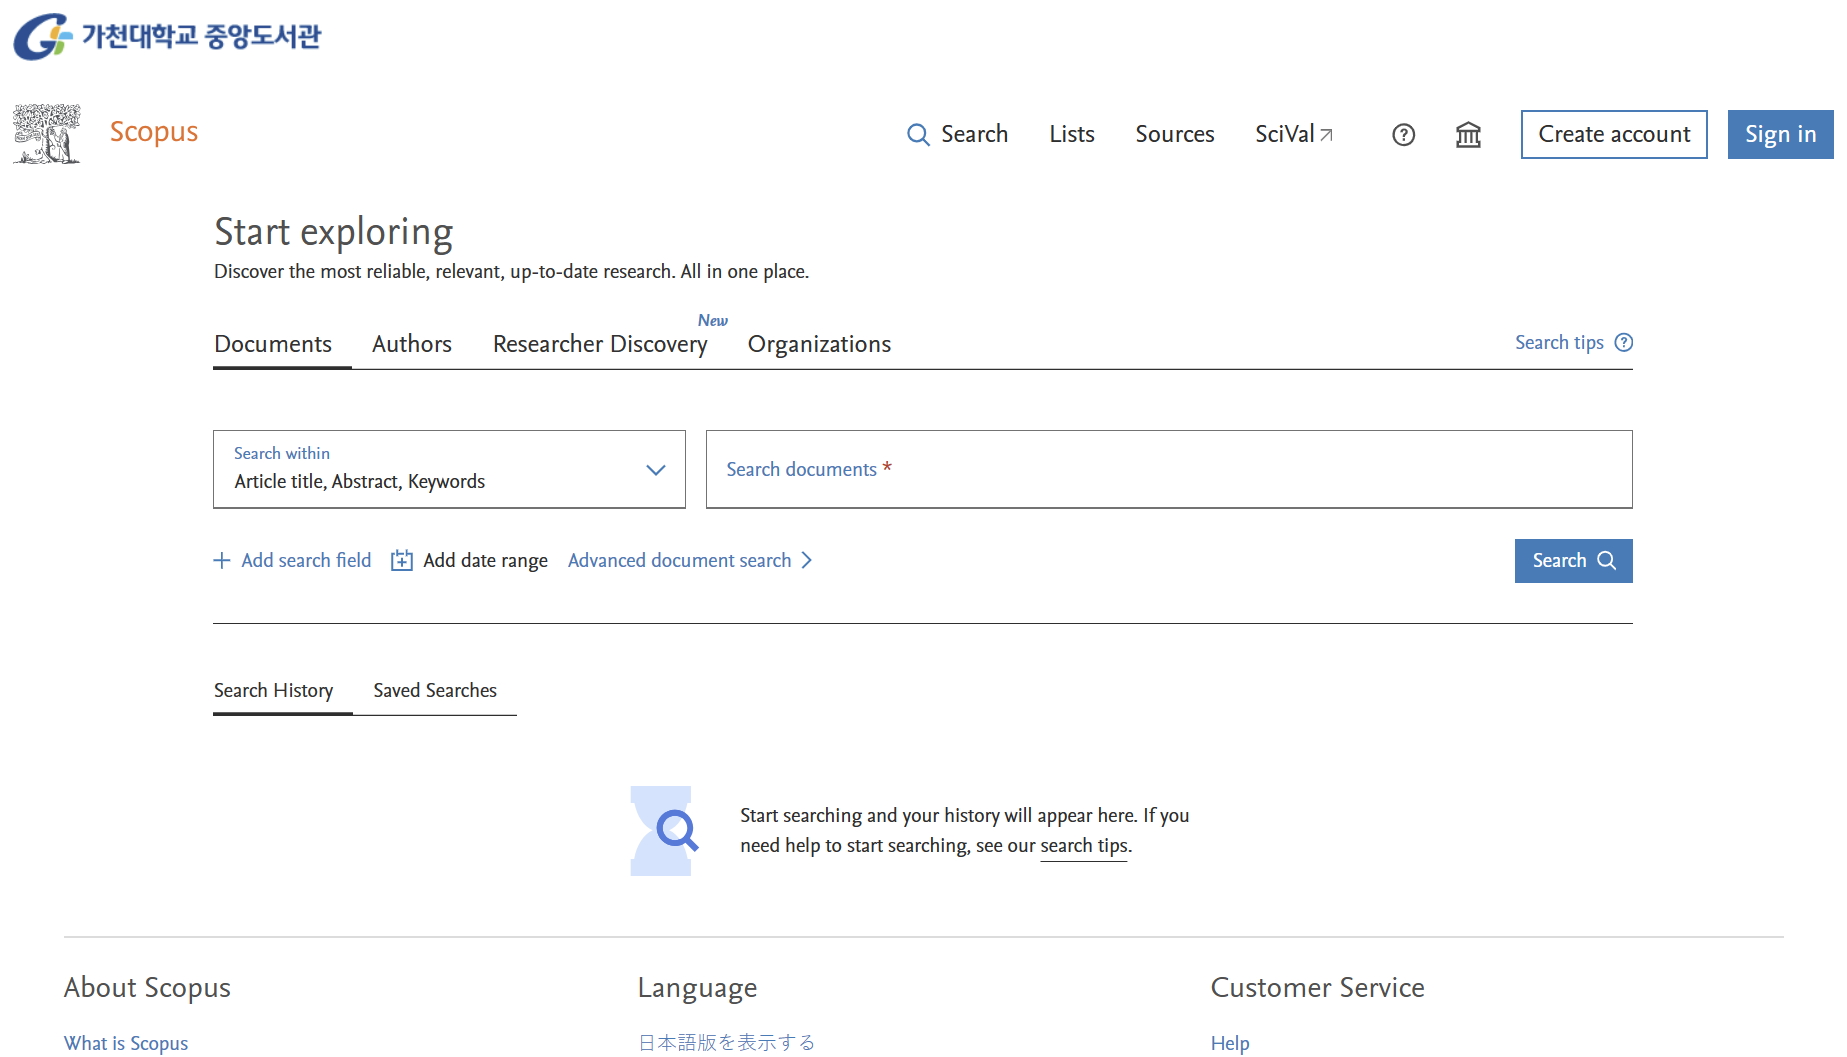Open the What is Scopus link
Viewport: 1847px width, 1057px height.
[x=126, y=1043]
